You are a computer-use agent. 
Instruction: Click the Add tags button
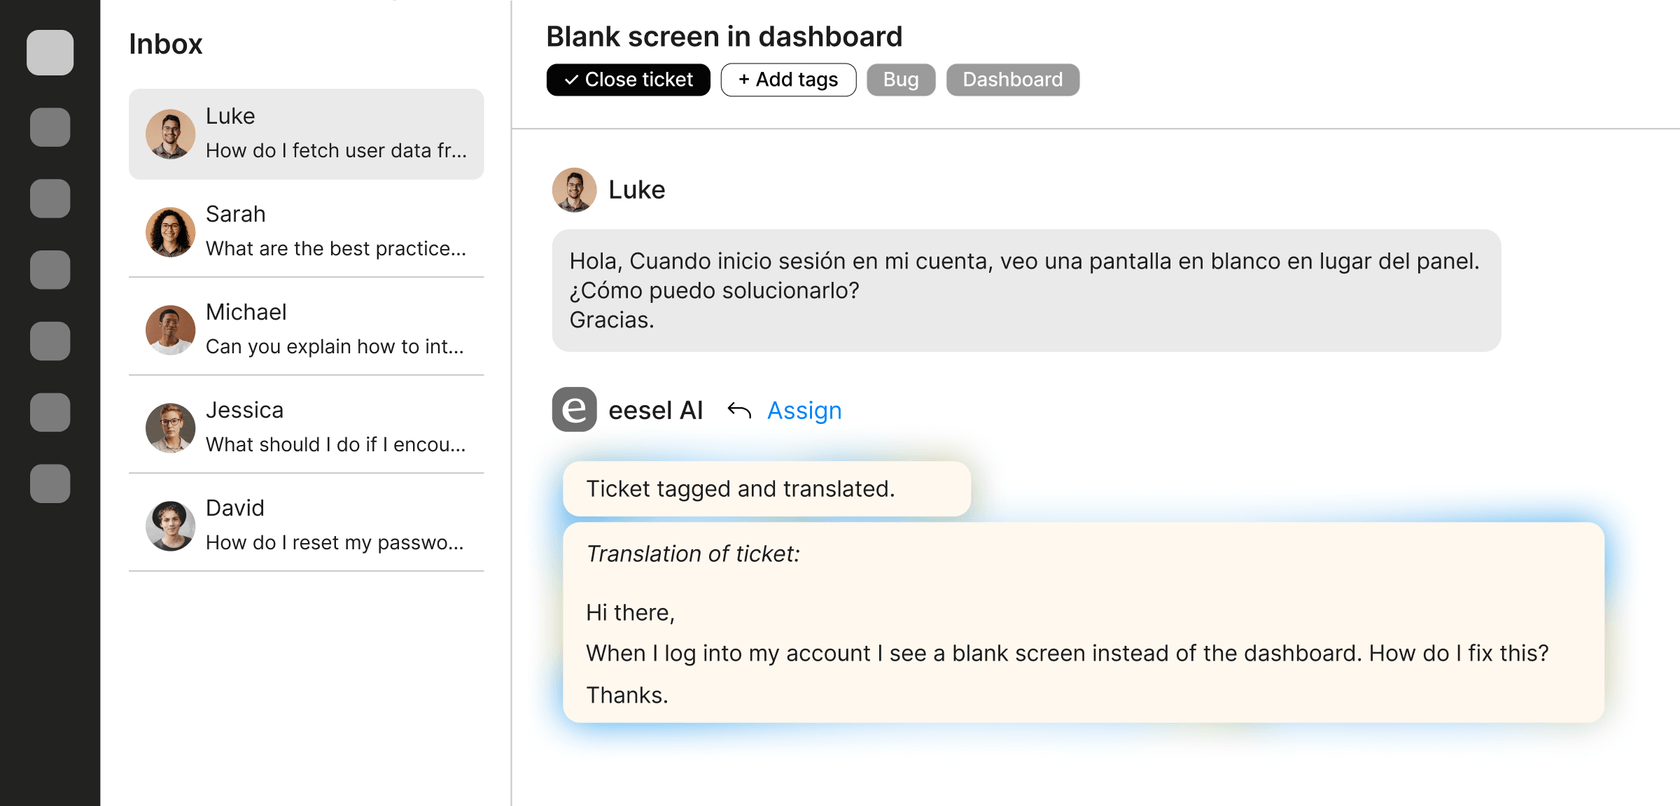(x=788, y=80)
